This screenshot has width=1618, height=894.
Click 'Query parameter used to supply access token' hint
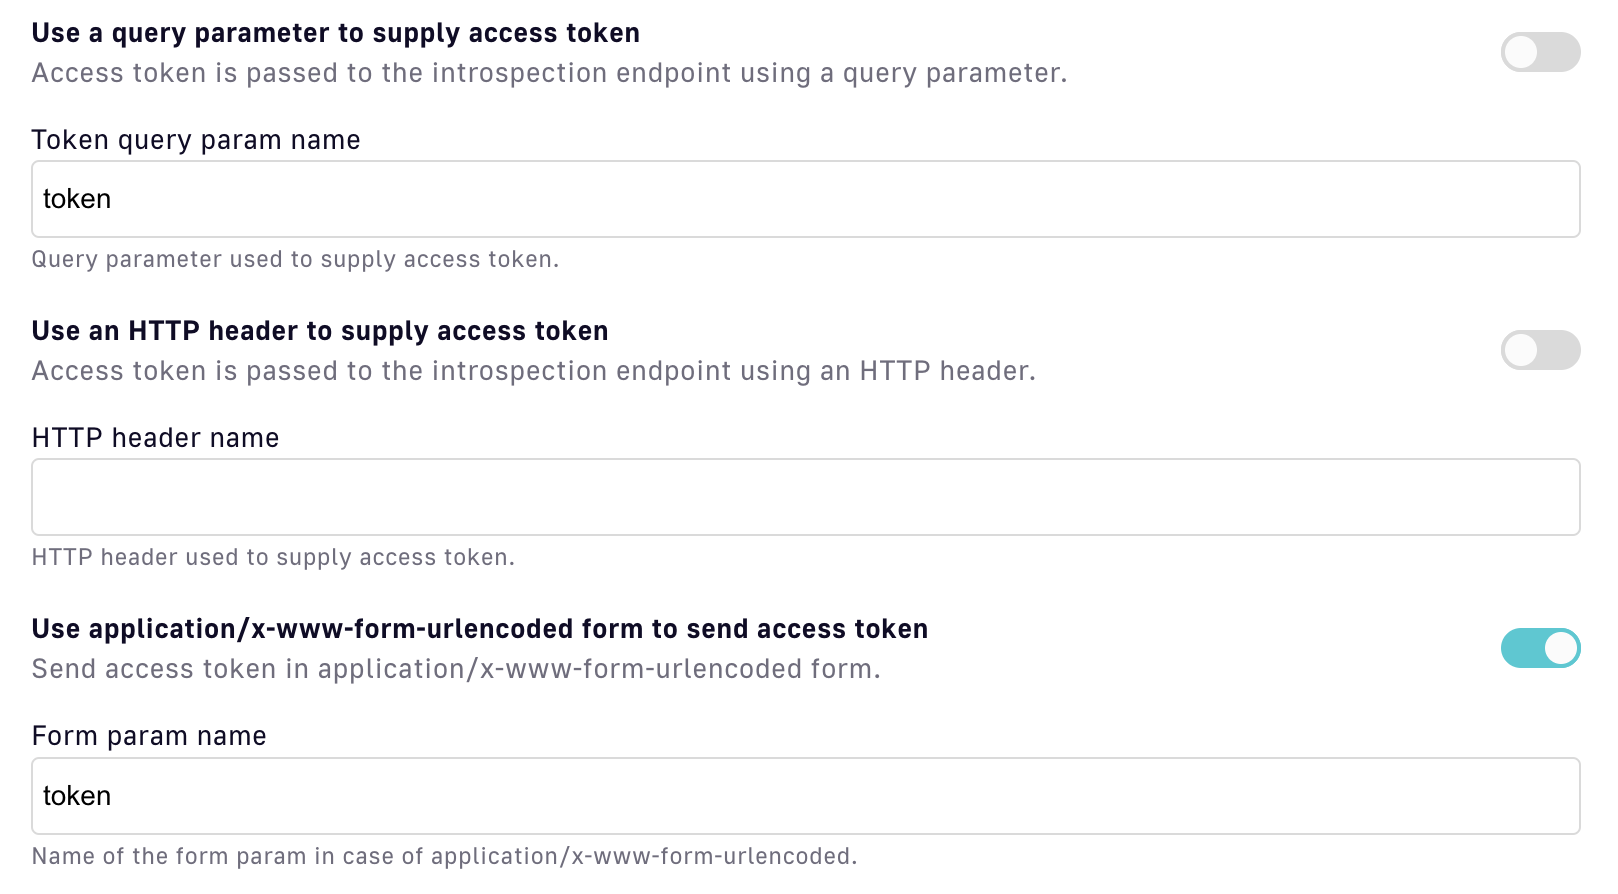tap(295, 260)
